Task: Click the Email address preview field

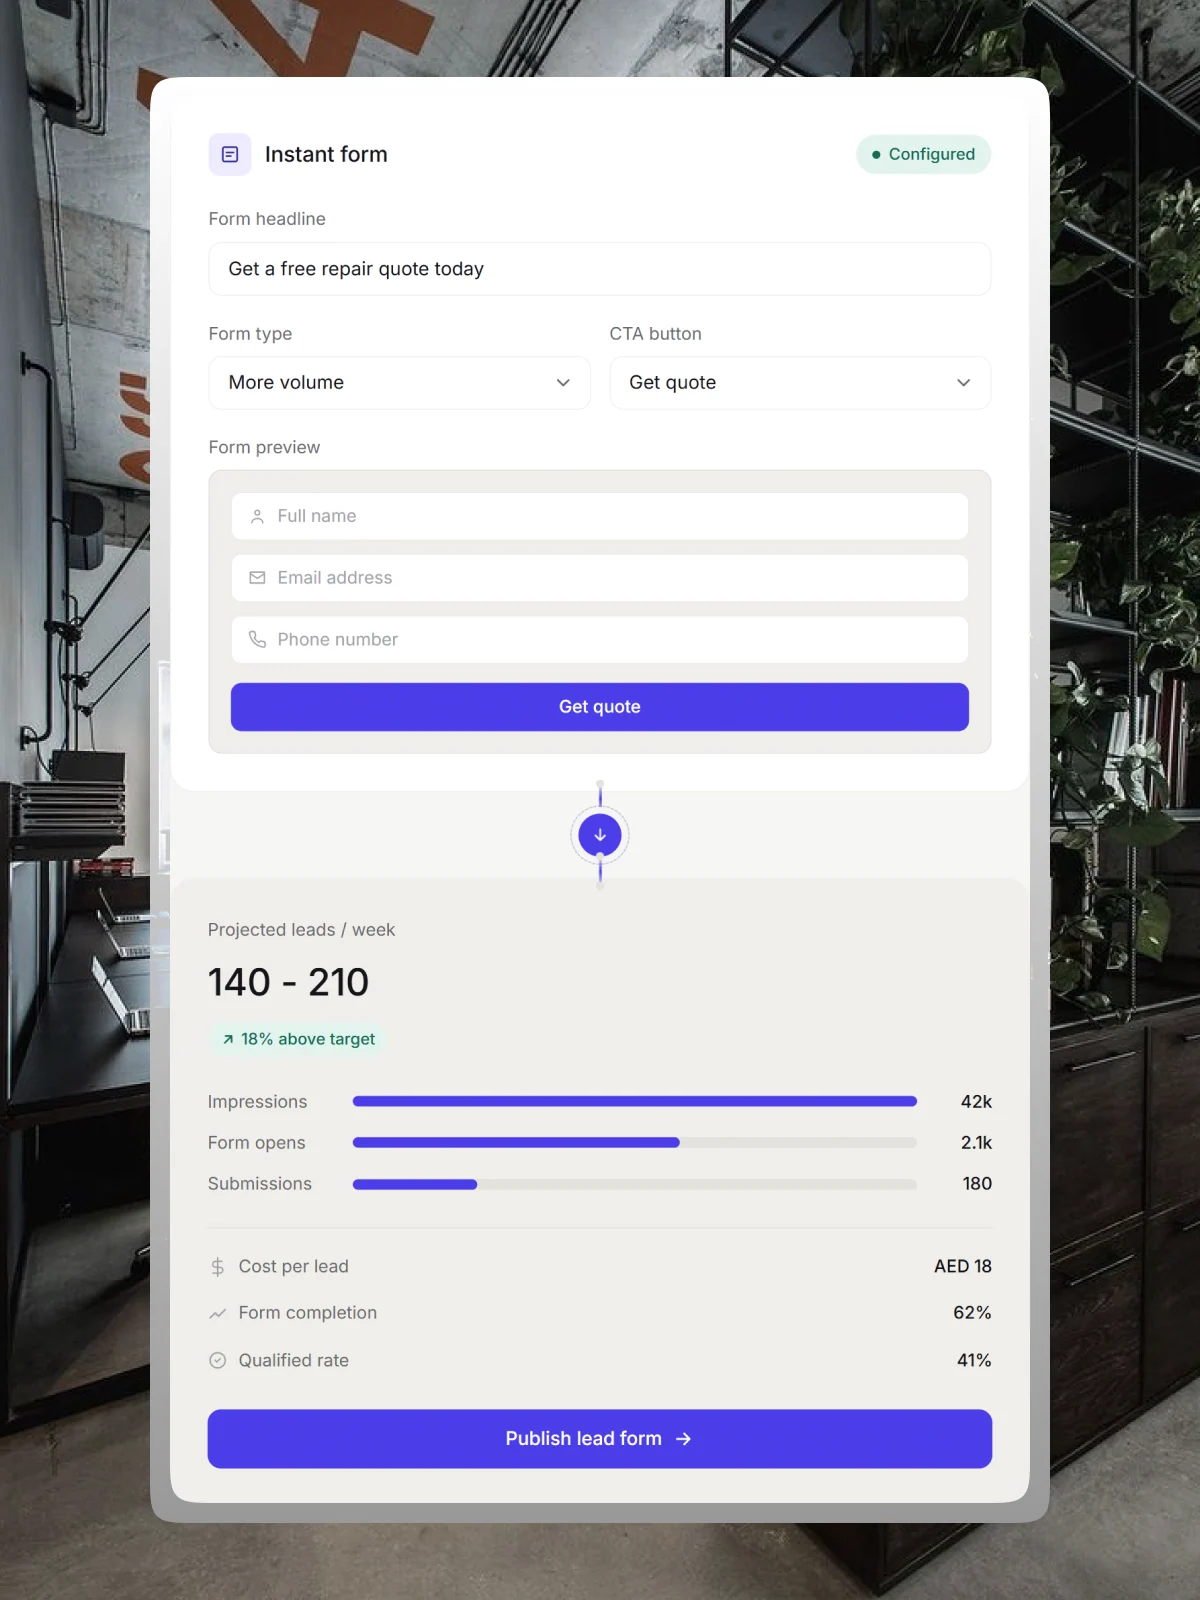Action: (600, 578)
